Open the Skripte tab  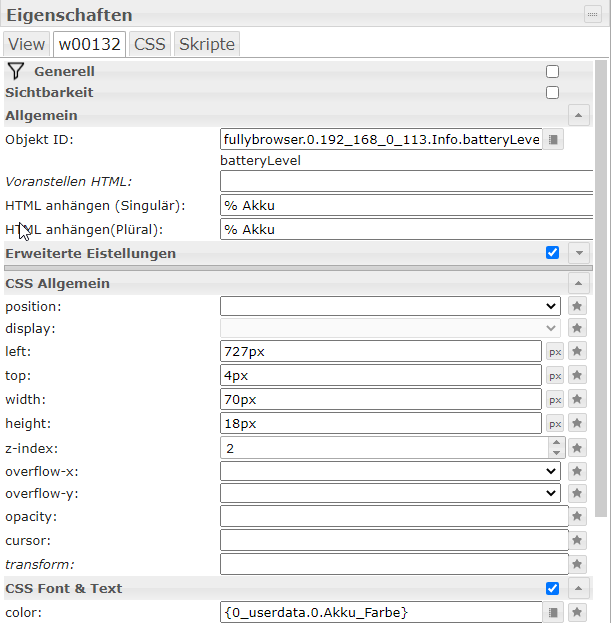coord(206,44)
